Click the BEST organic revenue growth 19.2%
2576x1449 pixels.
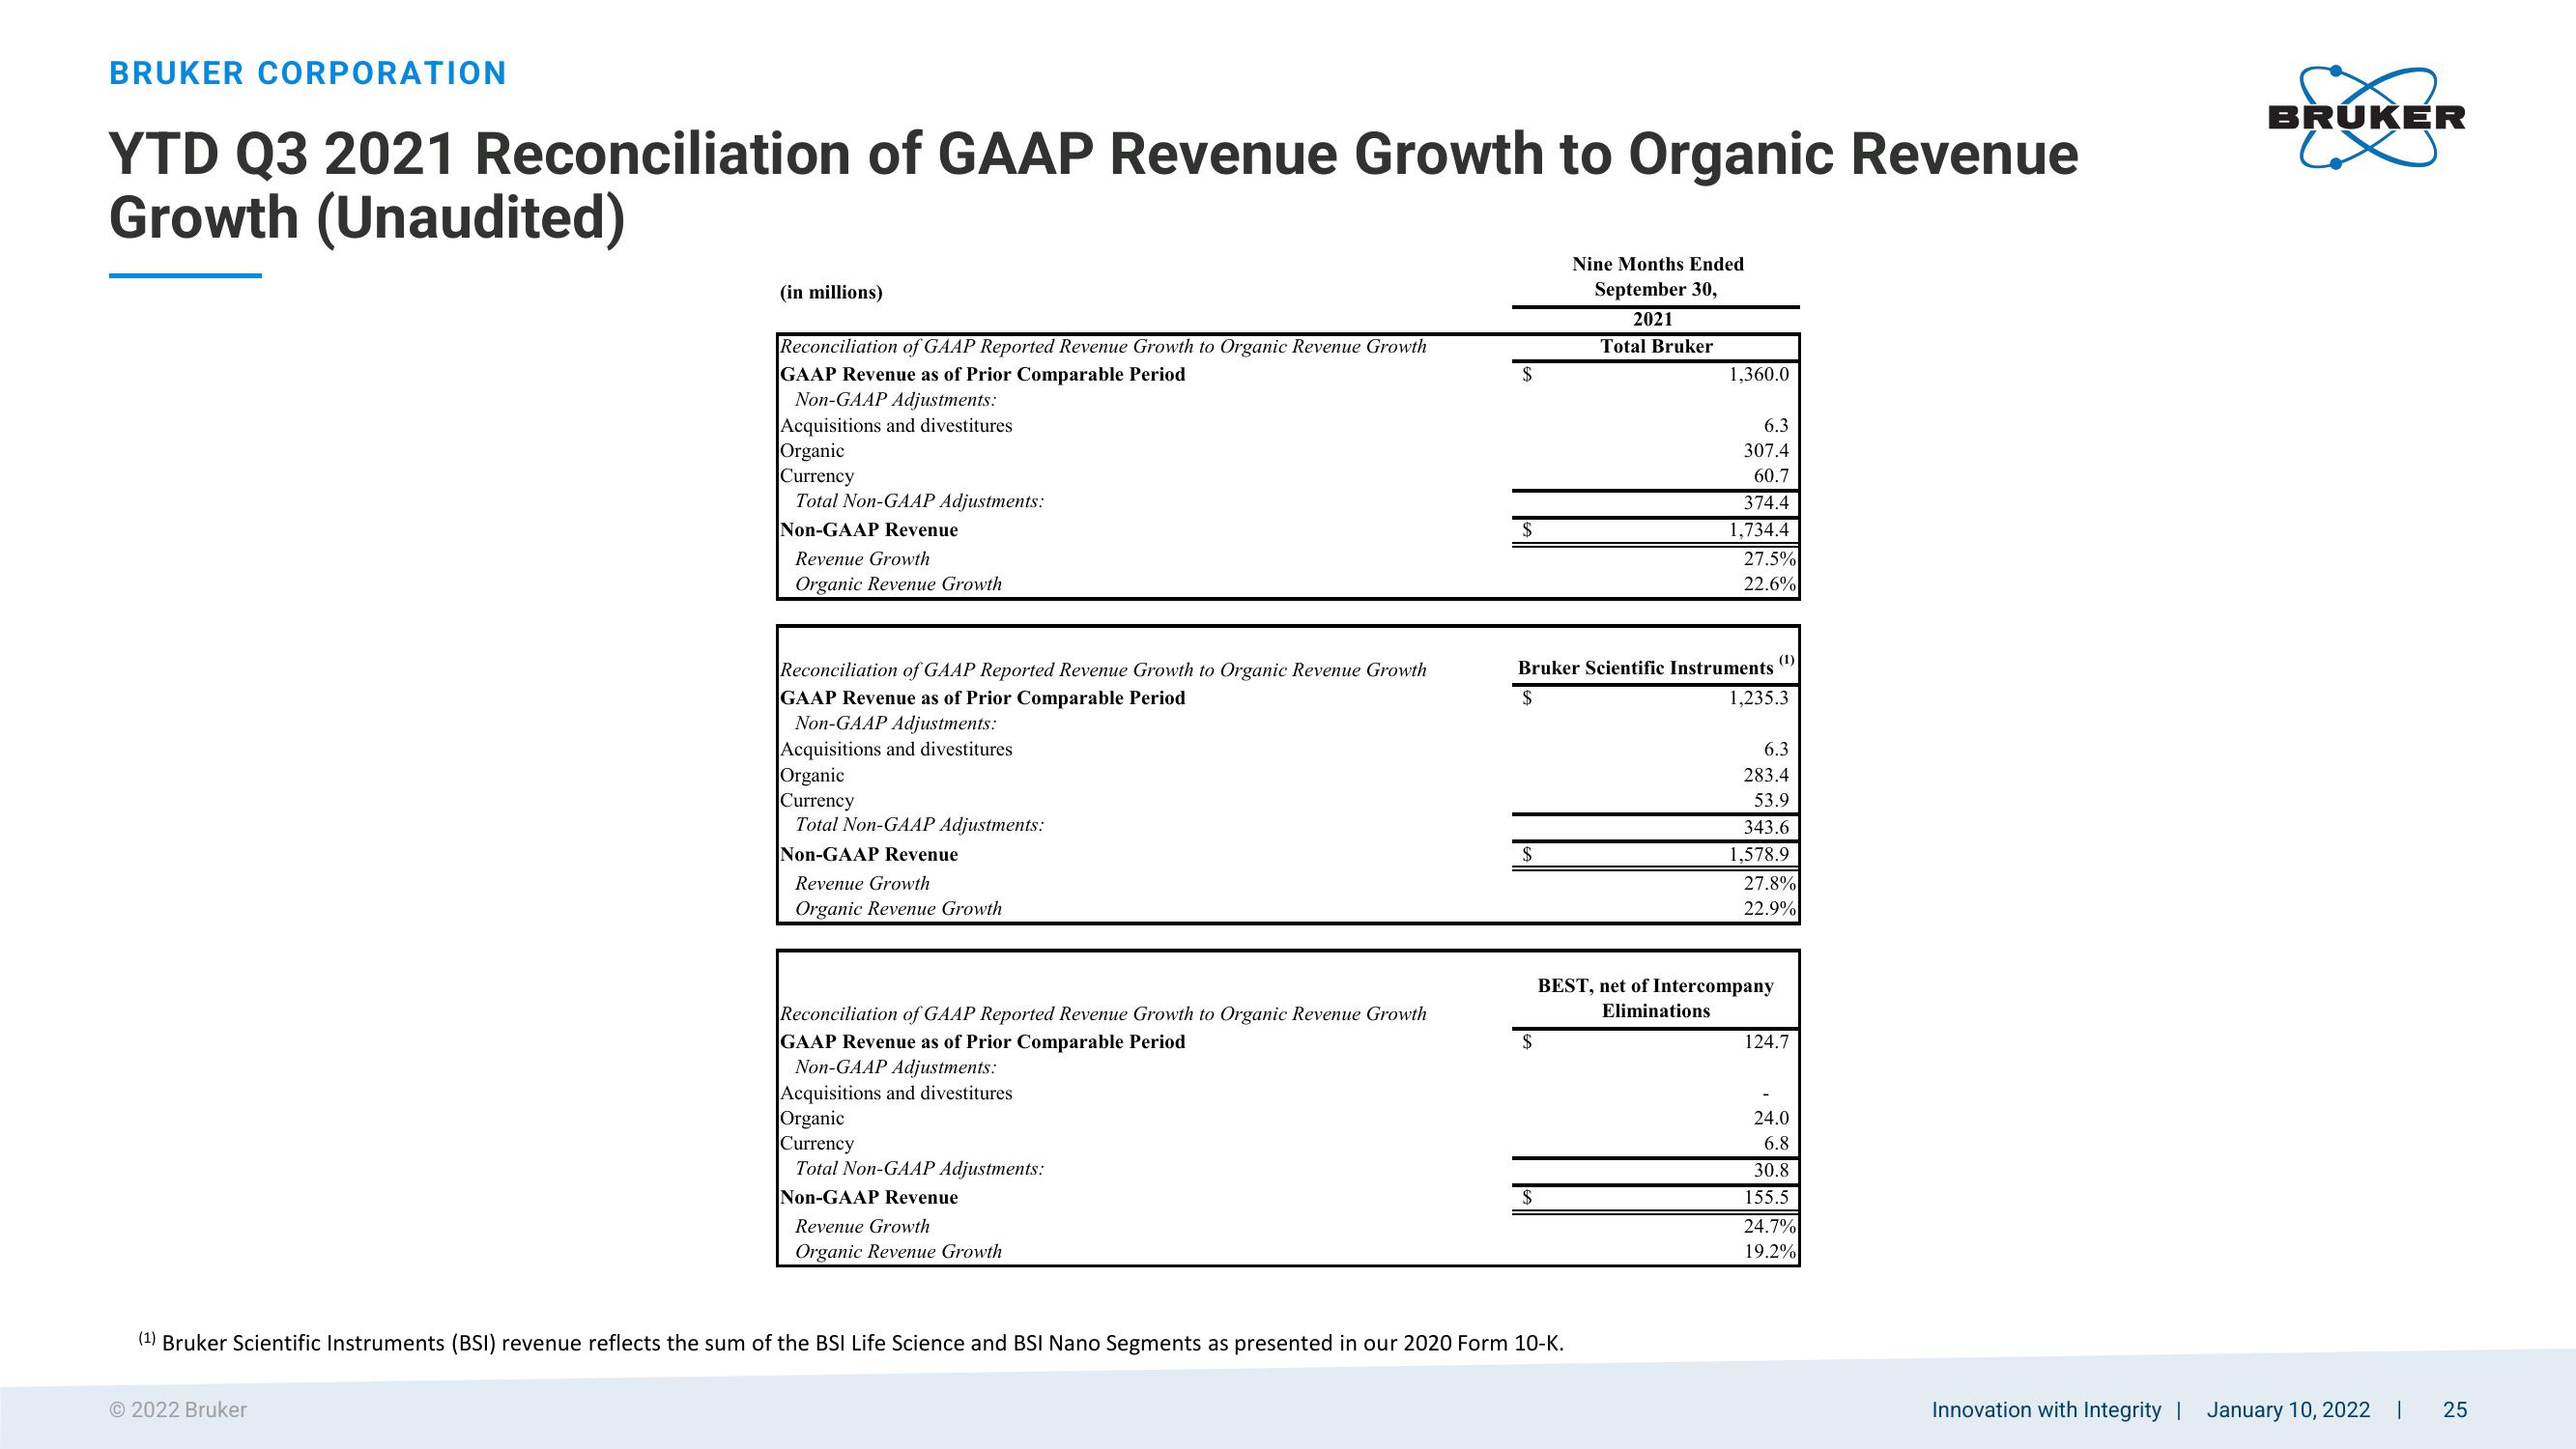(1770, 1251)
